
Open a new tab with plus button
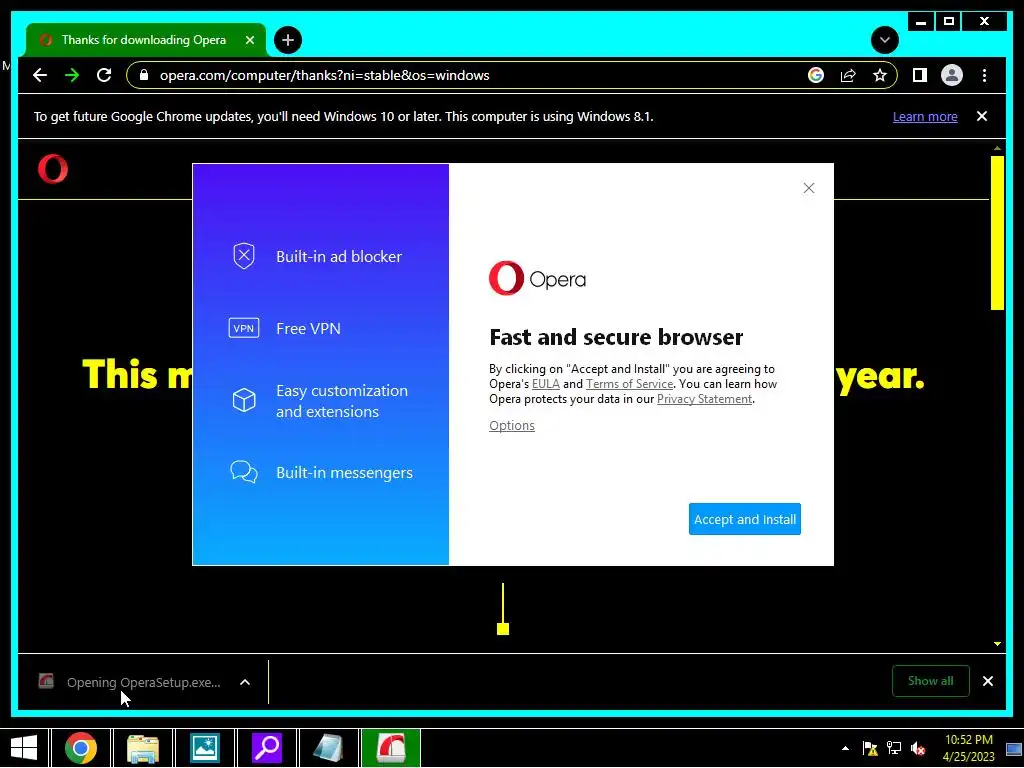pos(288,40)
